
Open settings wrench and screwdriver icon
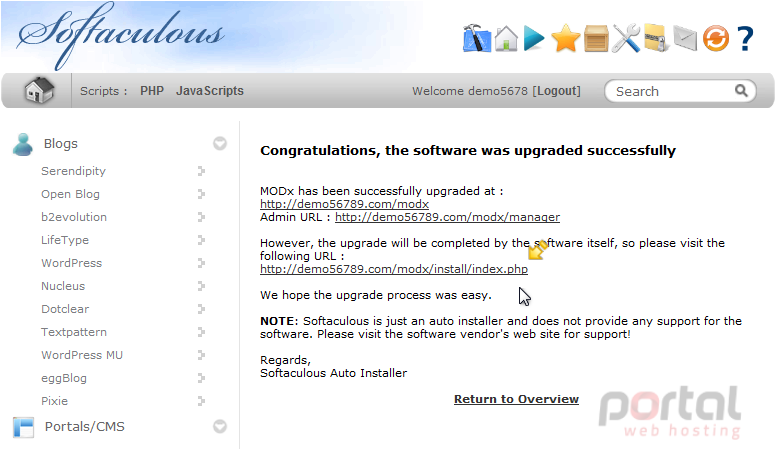coord(626,38)
